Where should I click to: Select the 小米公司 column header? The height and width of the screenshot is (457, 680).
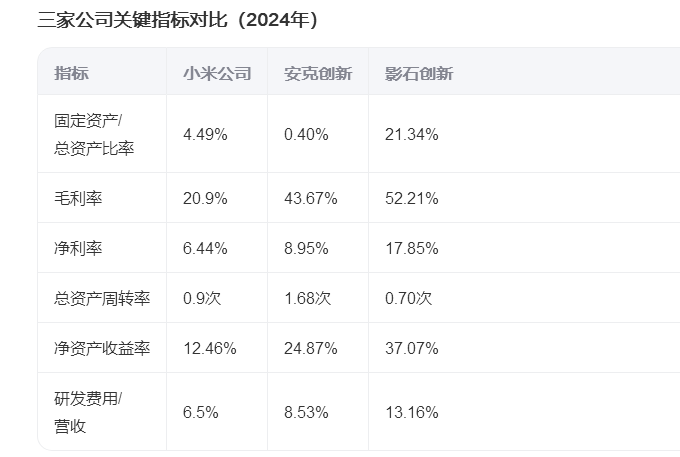(217, 73)
